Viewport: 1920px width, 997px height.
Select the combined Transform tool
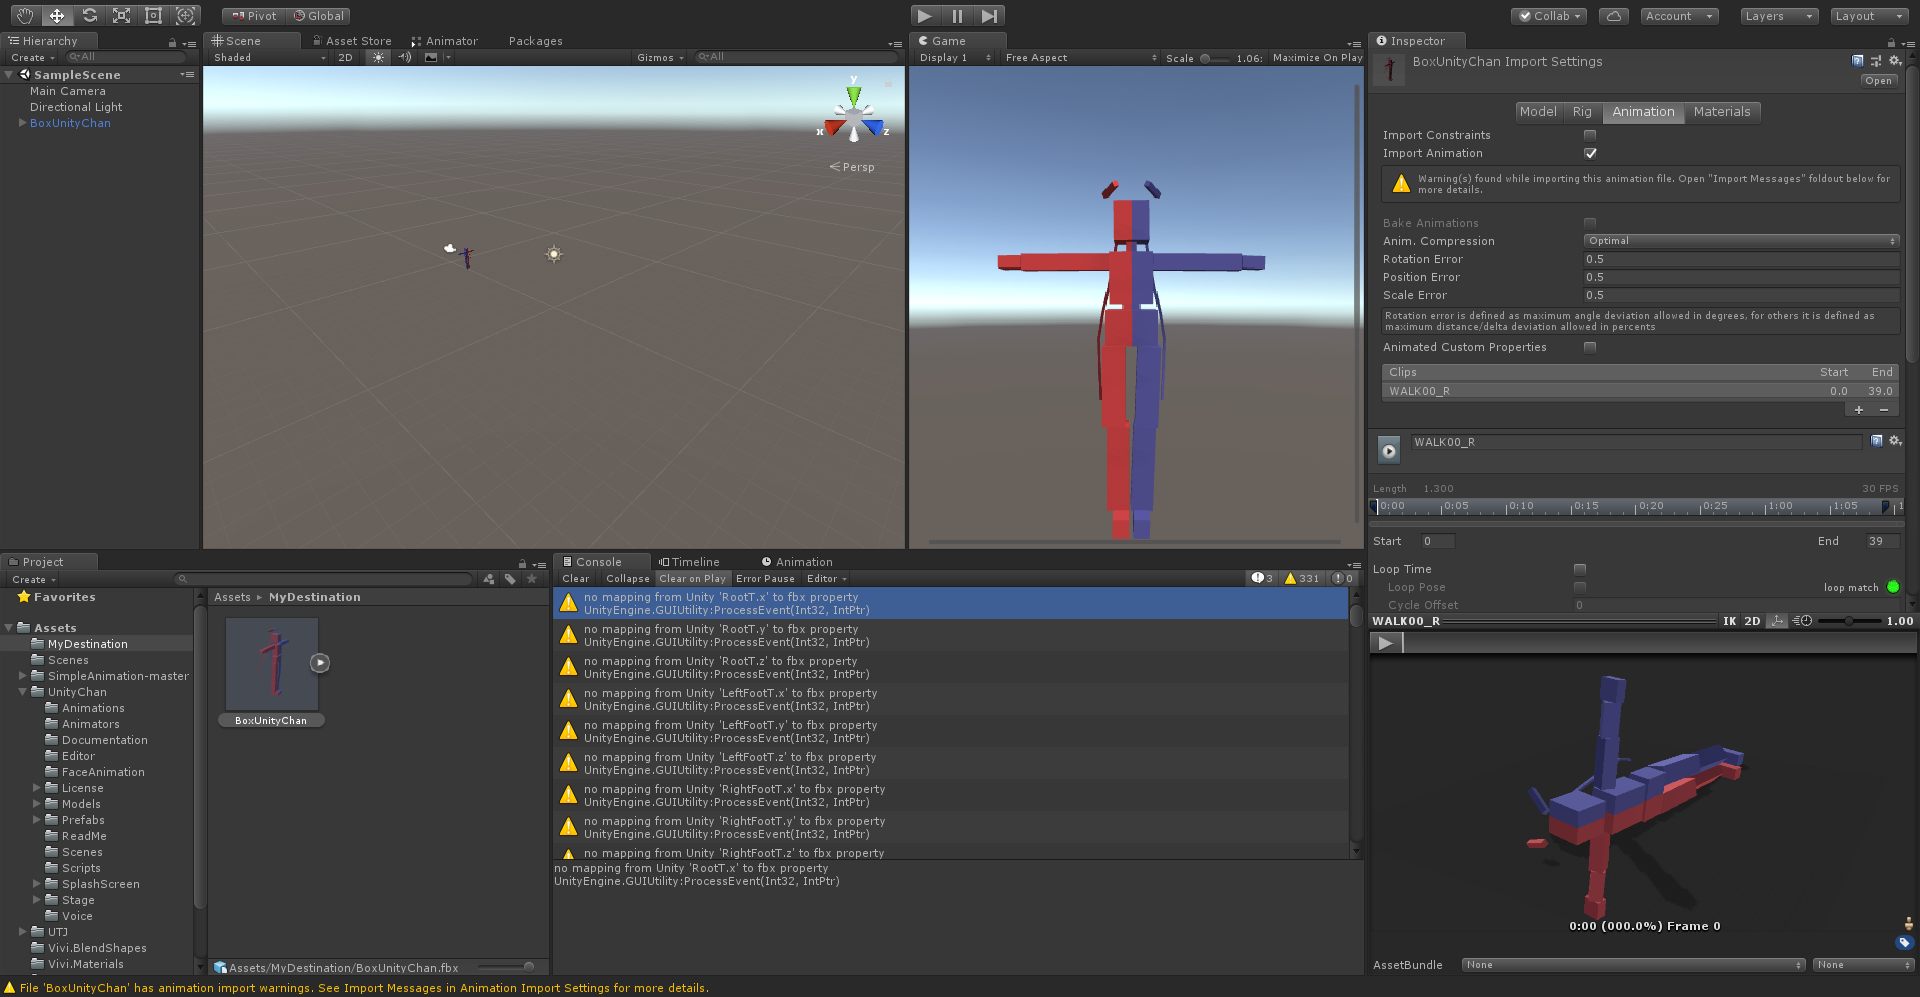click(x=185, y=15)
